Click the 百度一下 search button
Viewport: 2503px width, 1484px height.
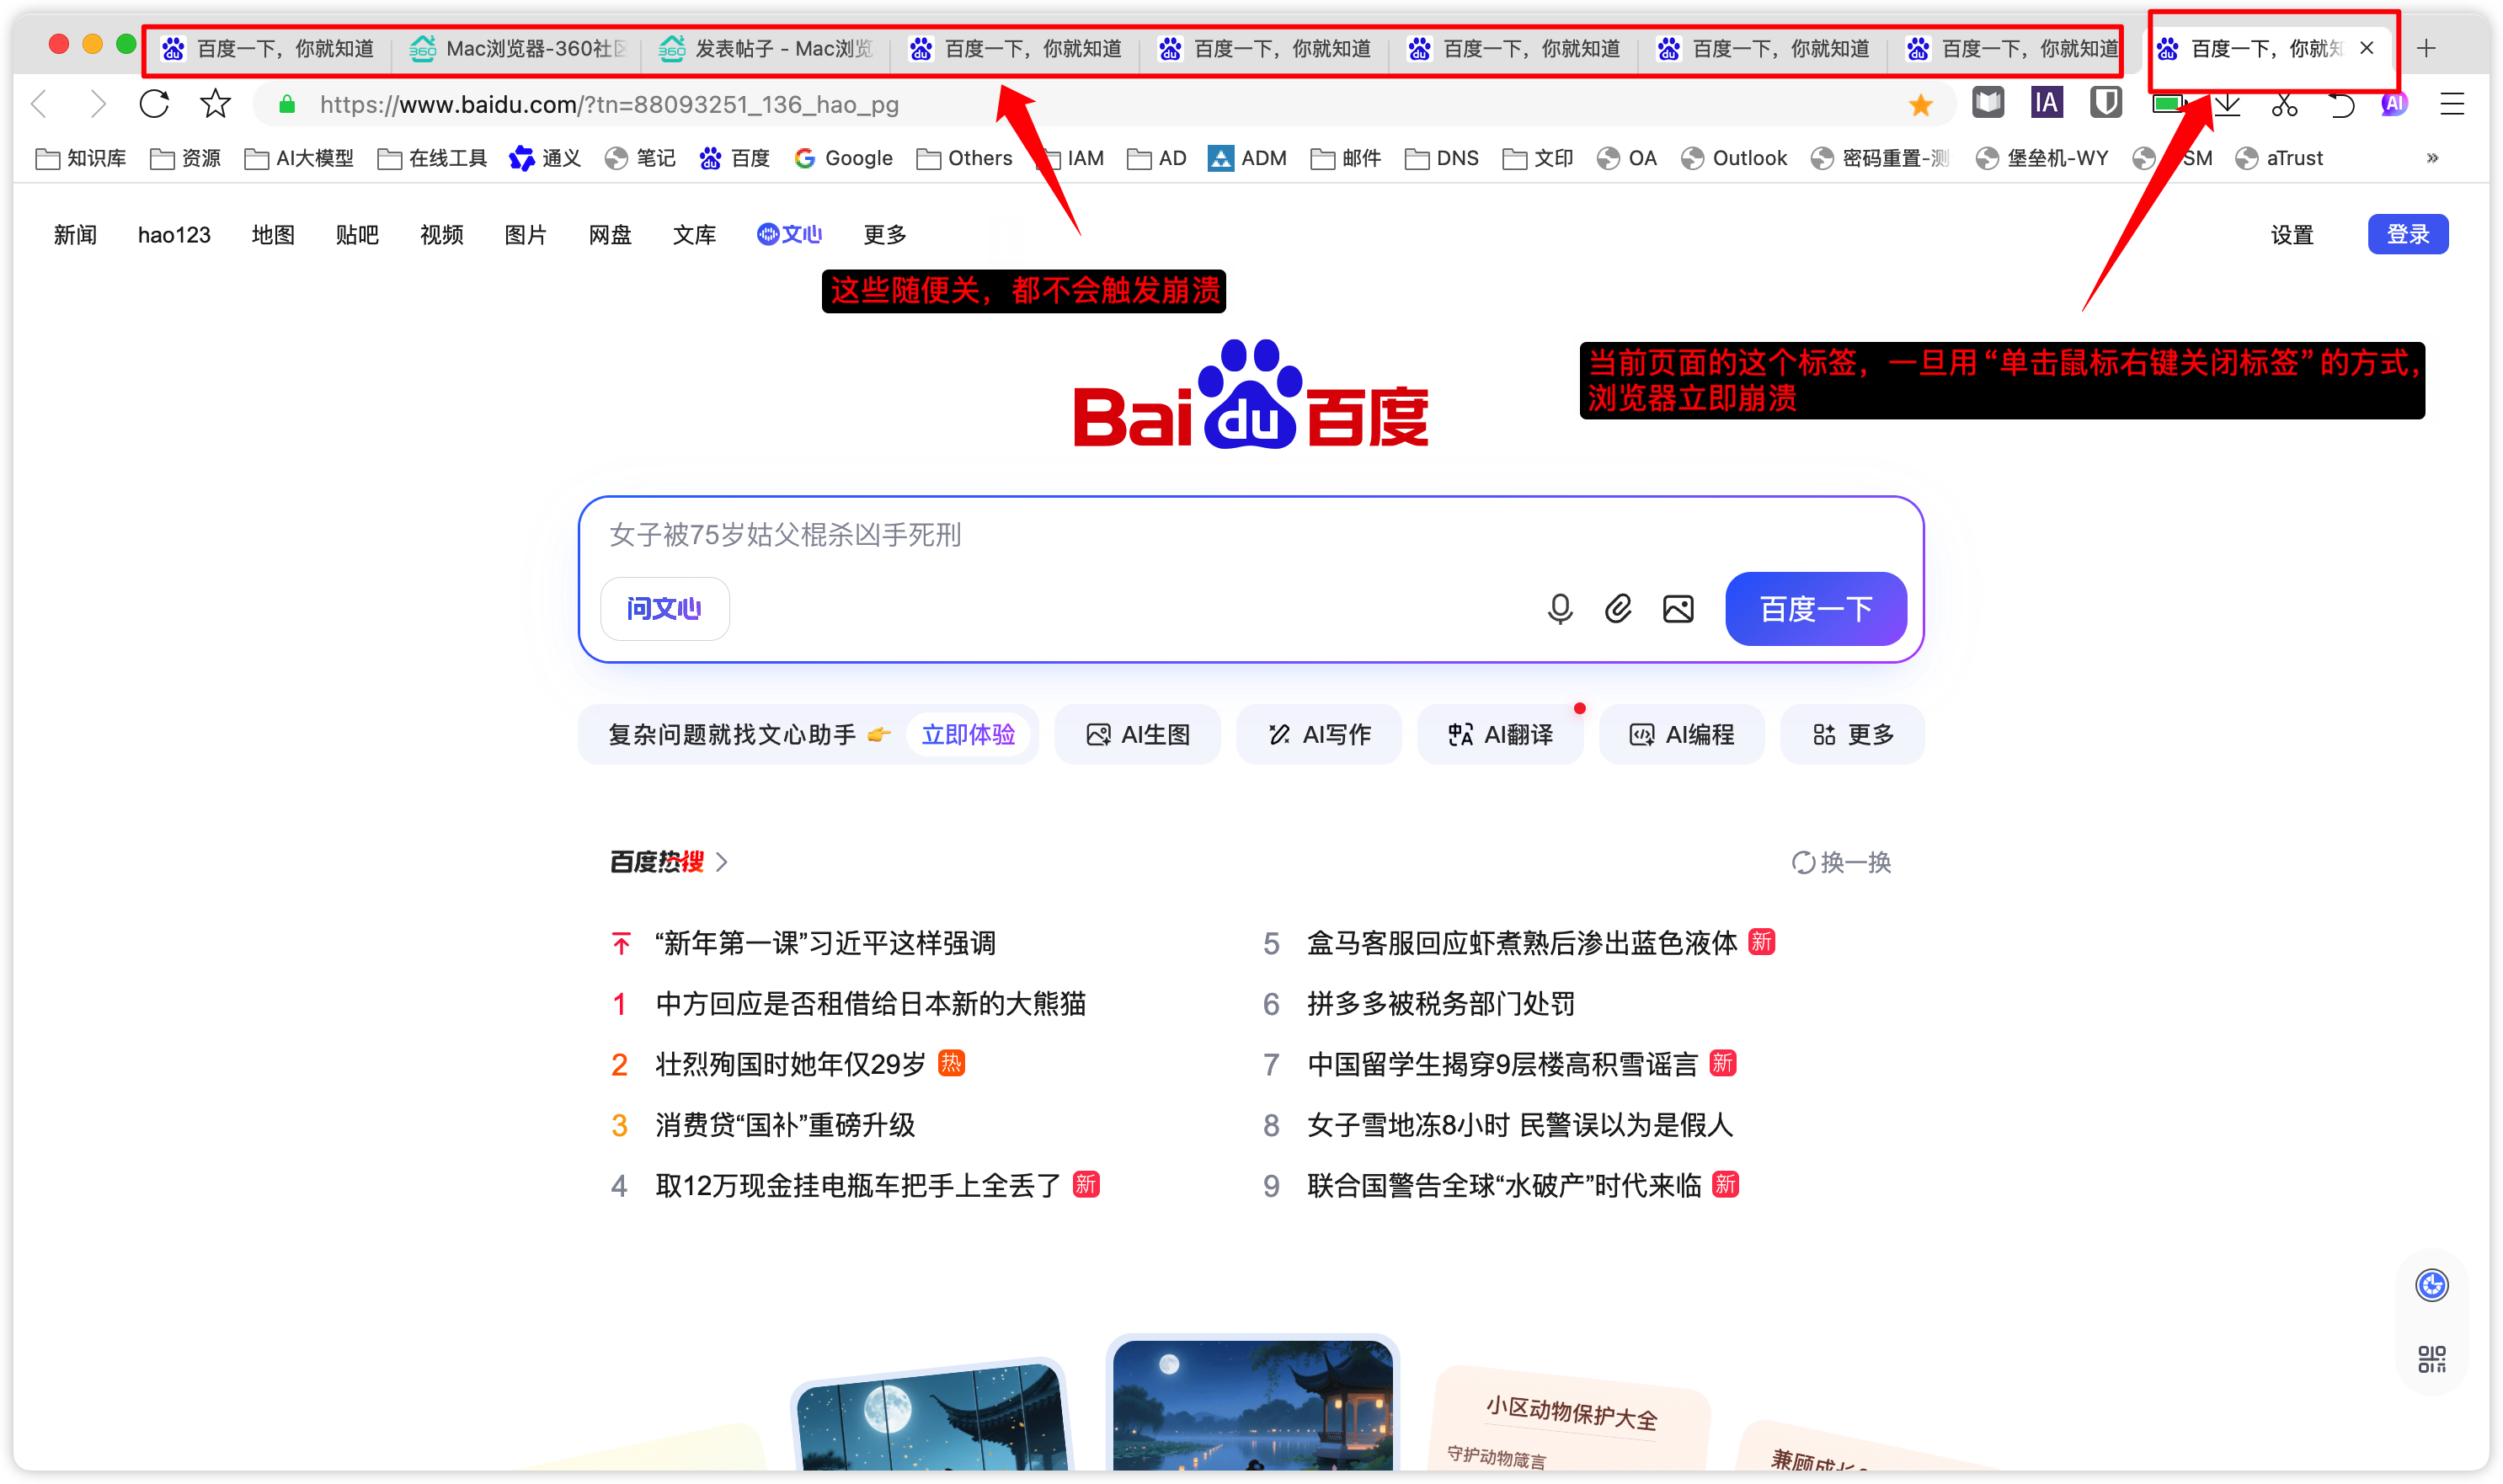pos(1815,608)
